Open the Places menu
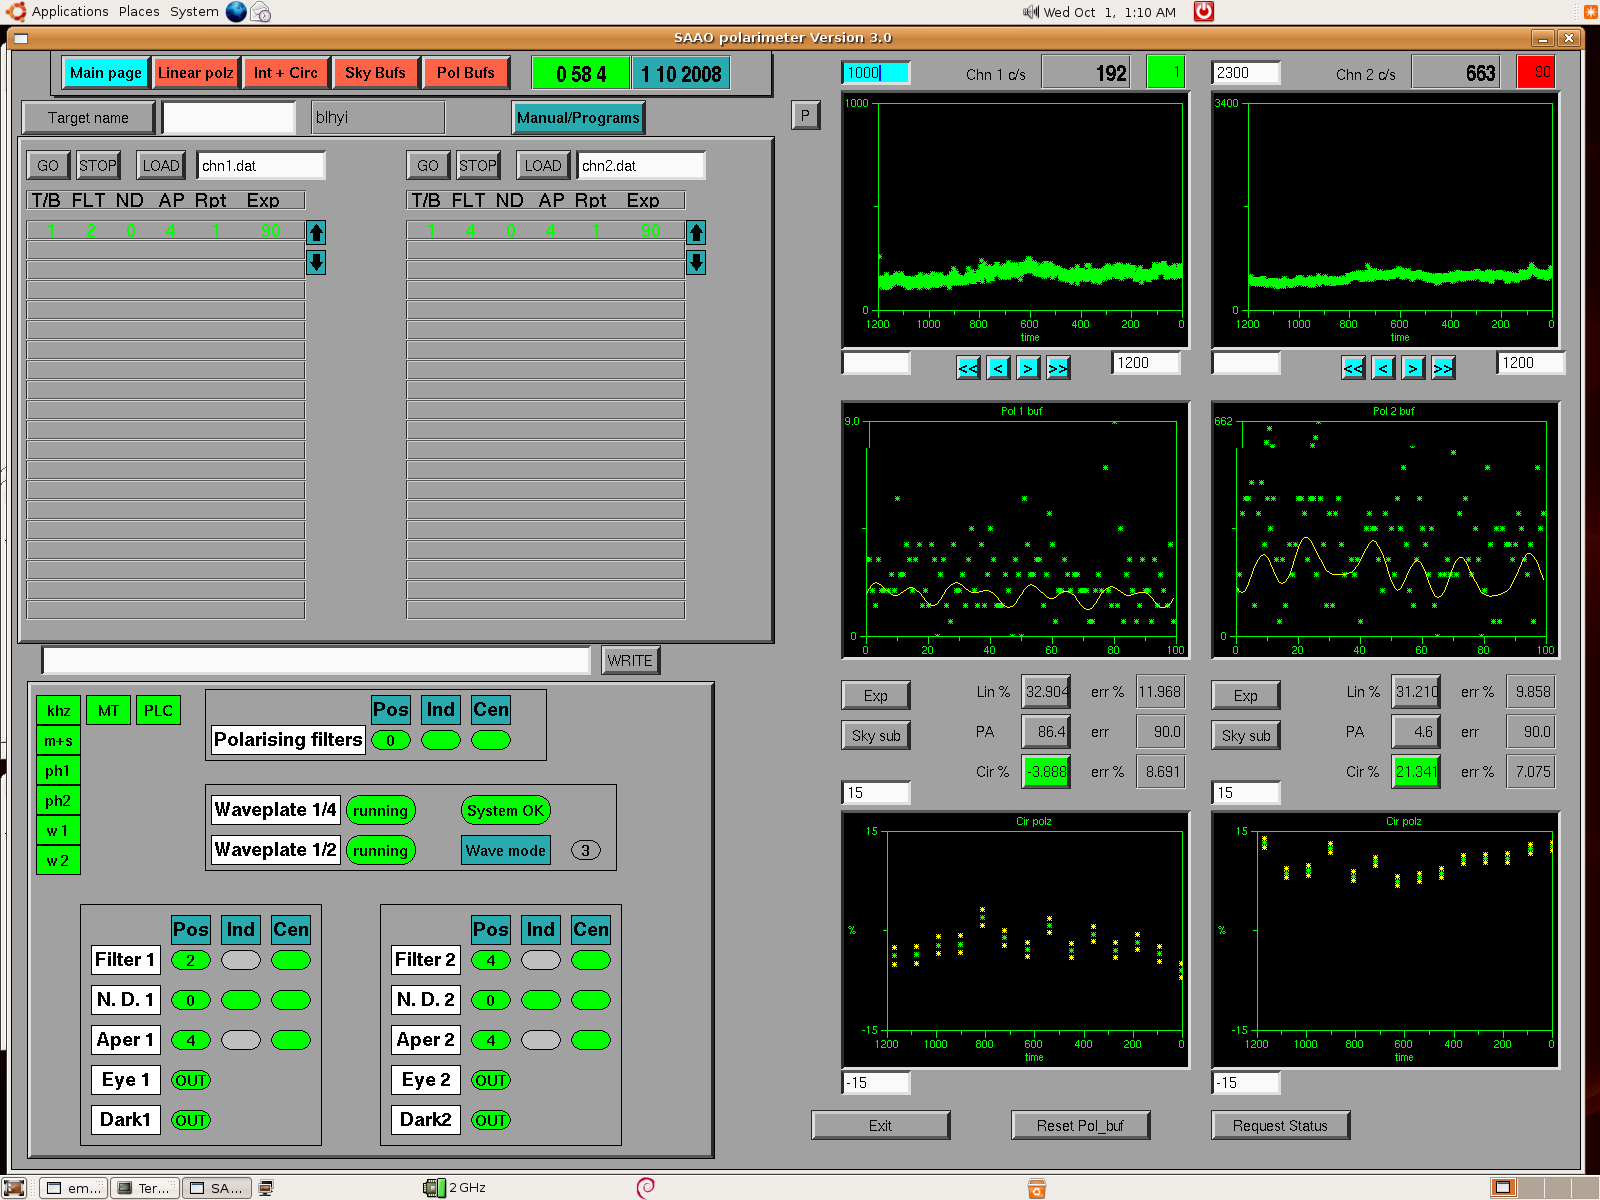Viewport: 1600px width, 1200px height. (139, 12)
